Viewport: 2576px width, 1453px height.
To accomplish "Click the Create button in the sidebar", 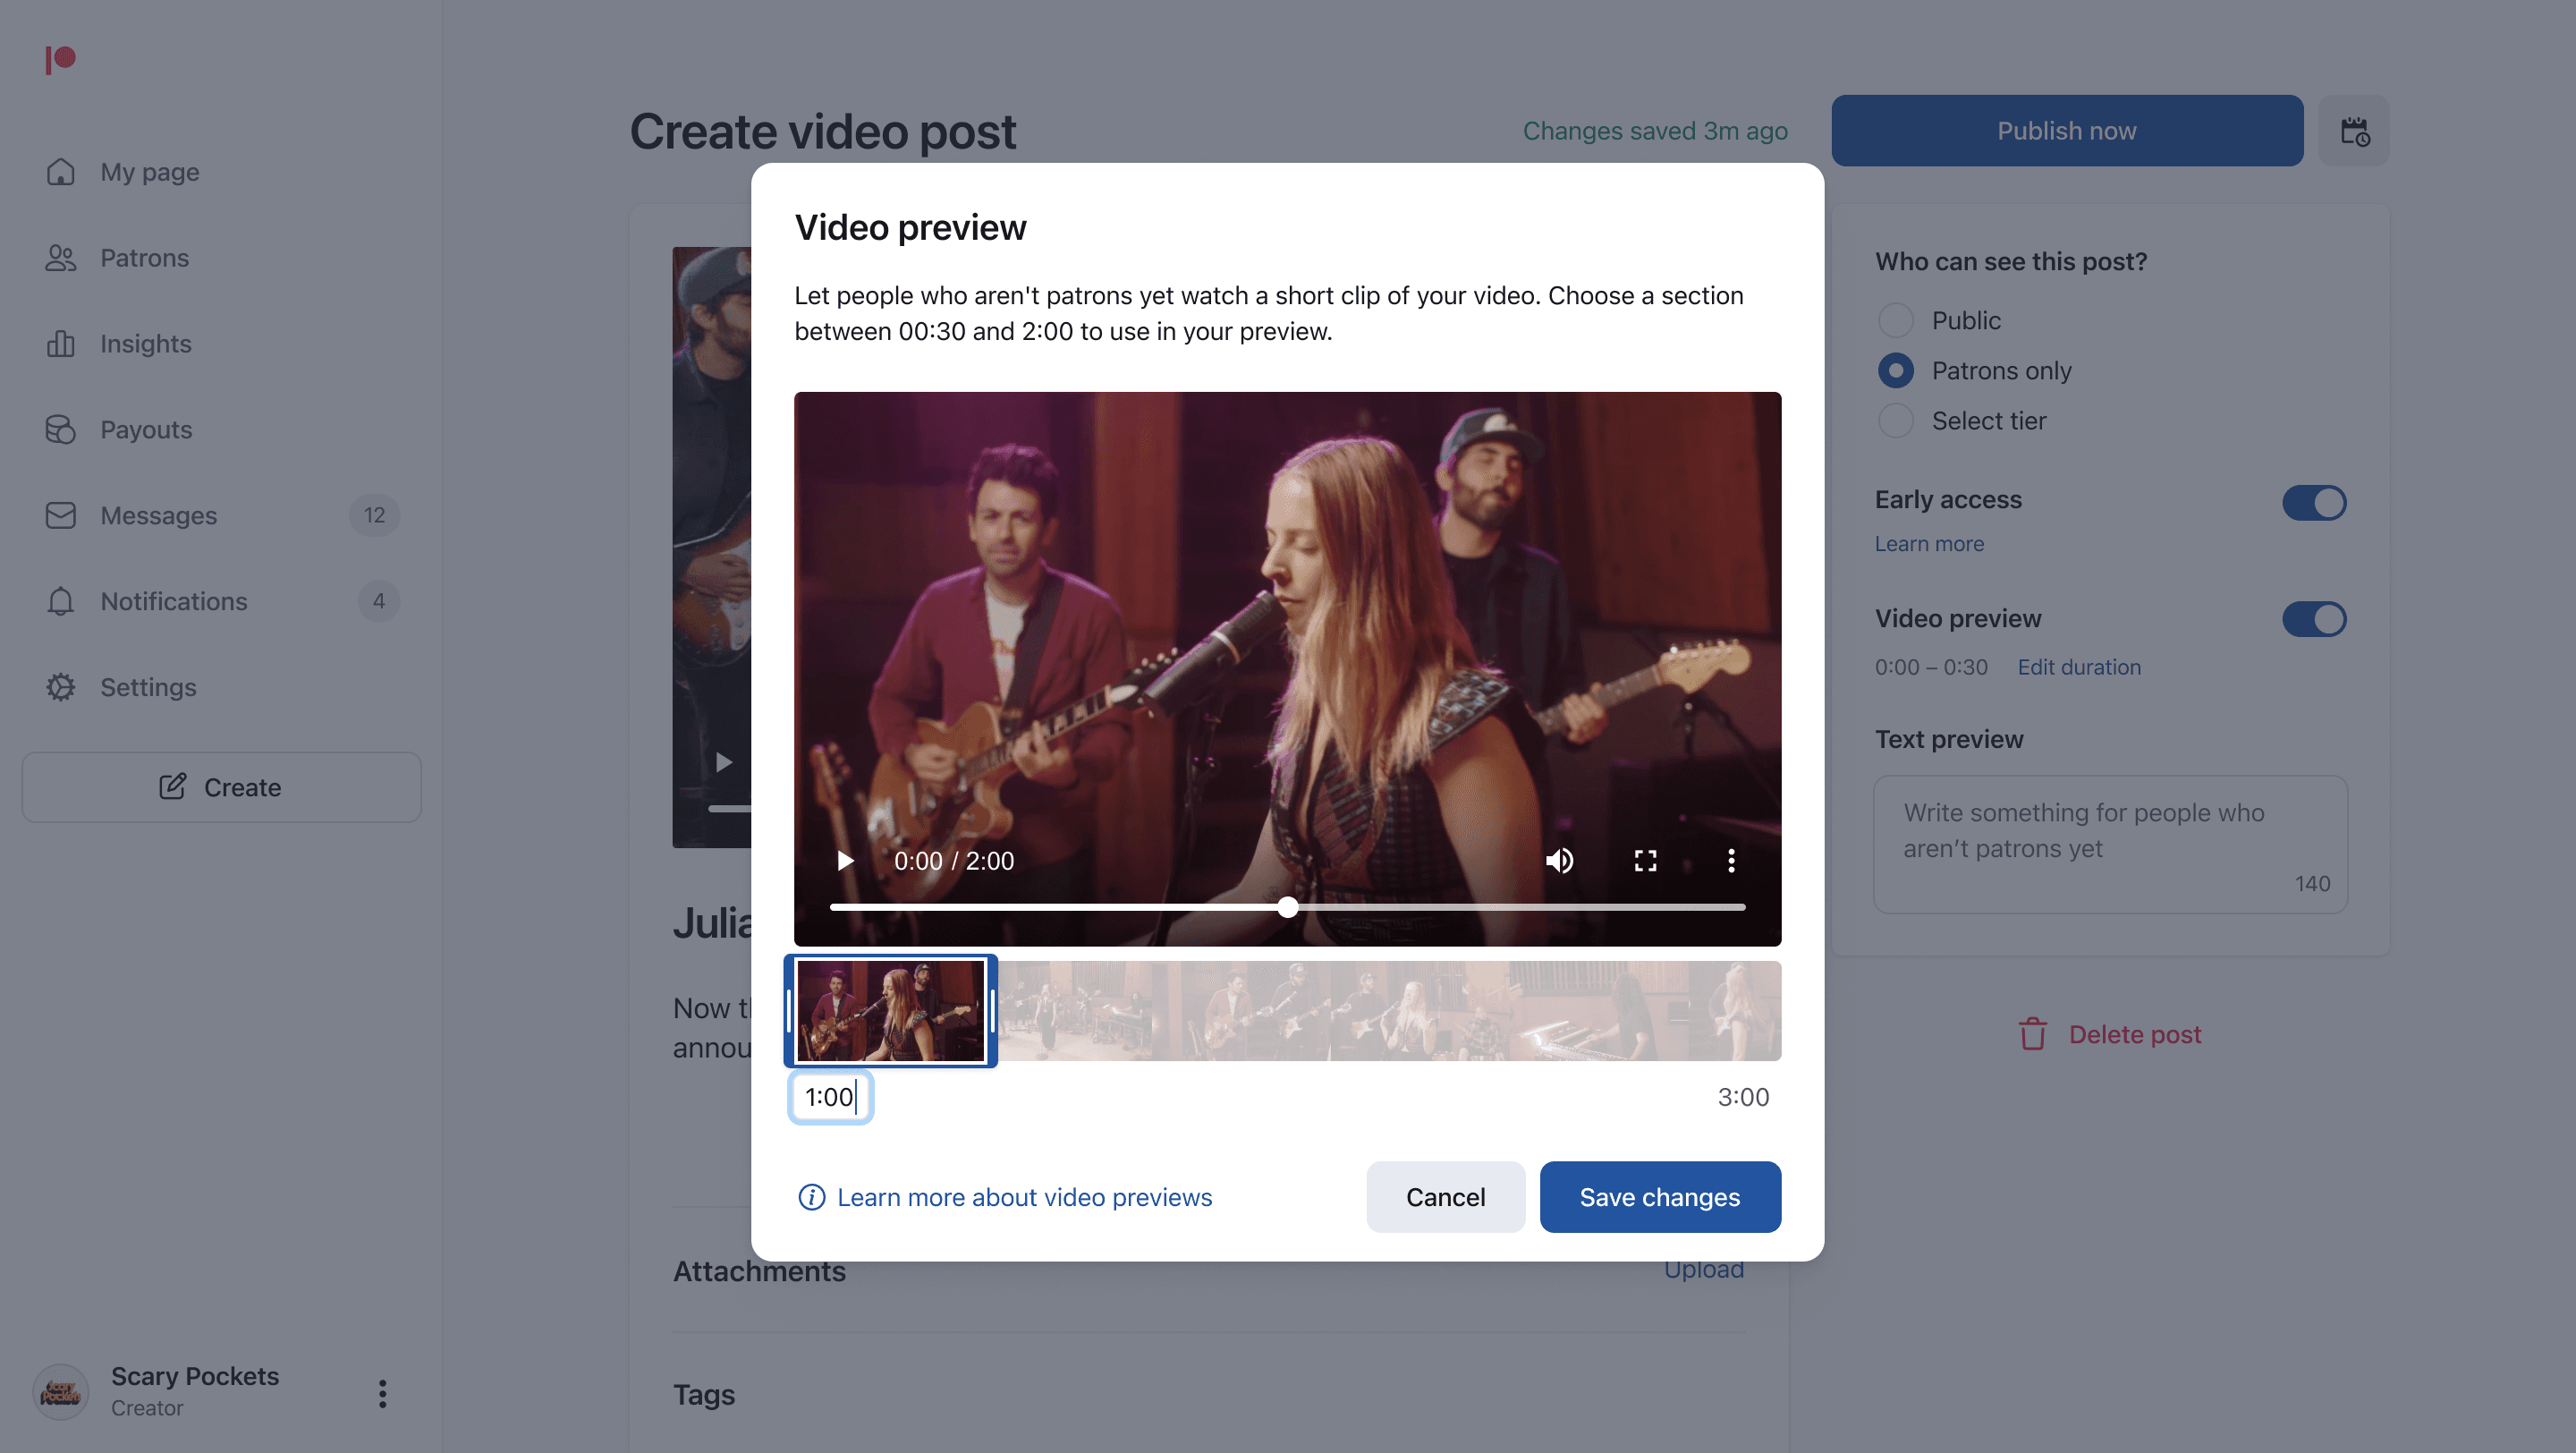I will tap(221, 788).
